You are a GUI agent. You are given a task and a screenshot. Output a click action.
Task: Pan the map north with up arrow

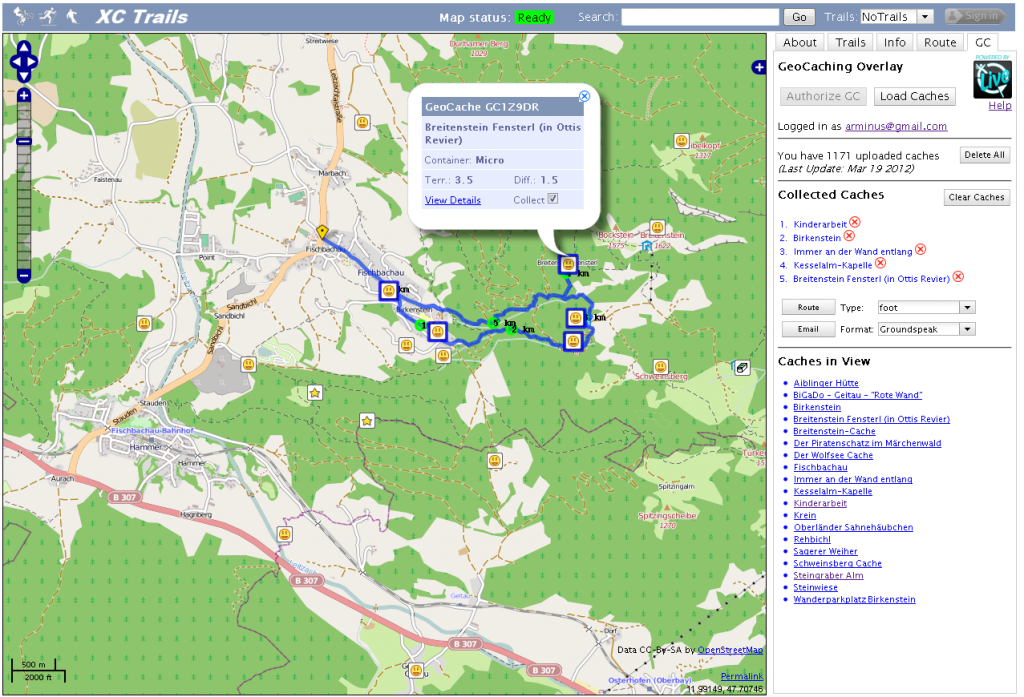click(24, 48)
